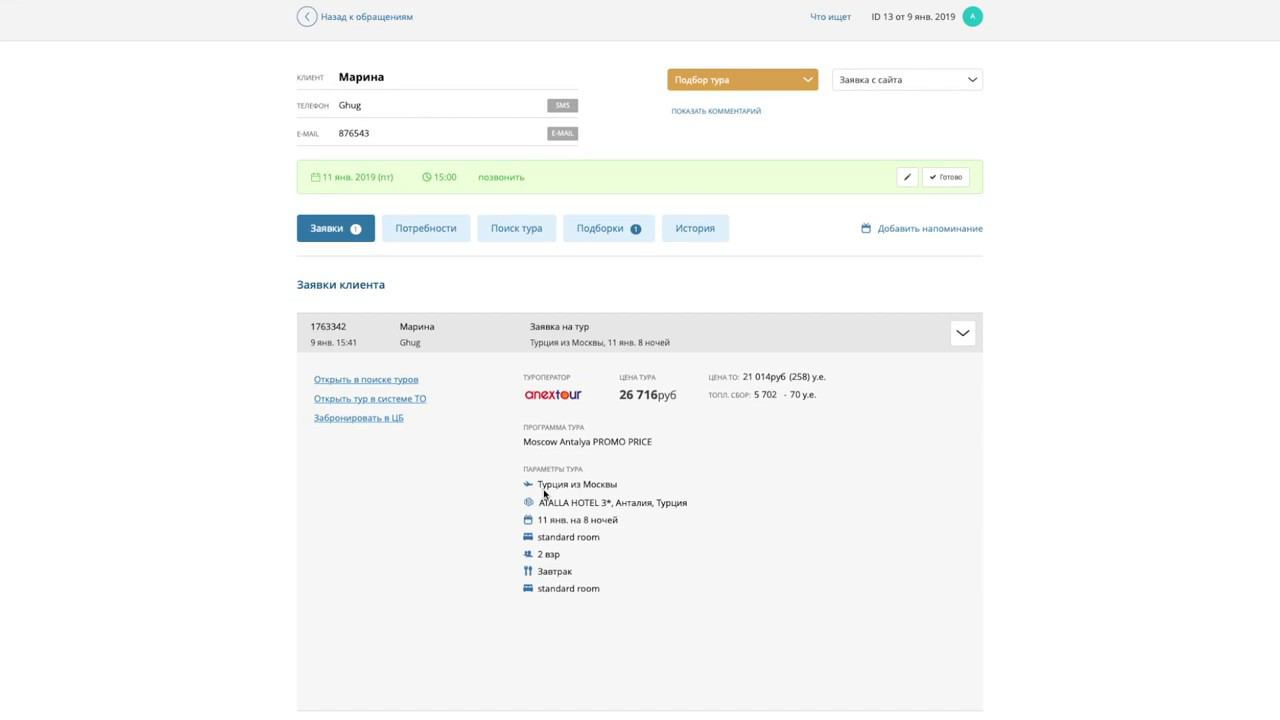
Task: Mark reminder done with Готово
Action: coord(945,177)
